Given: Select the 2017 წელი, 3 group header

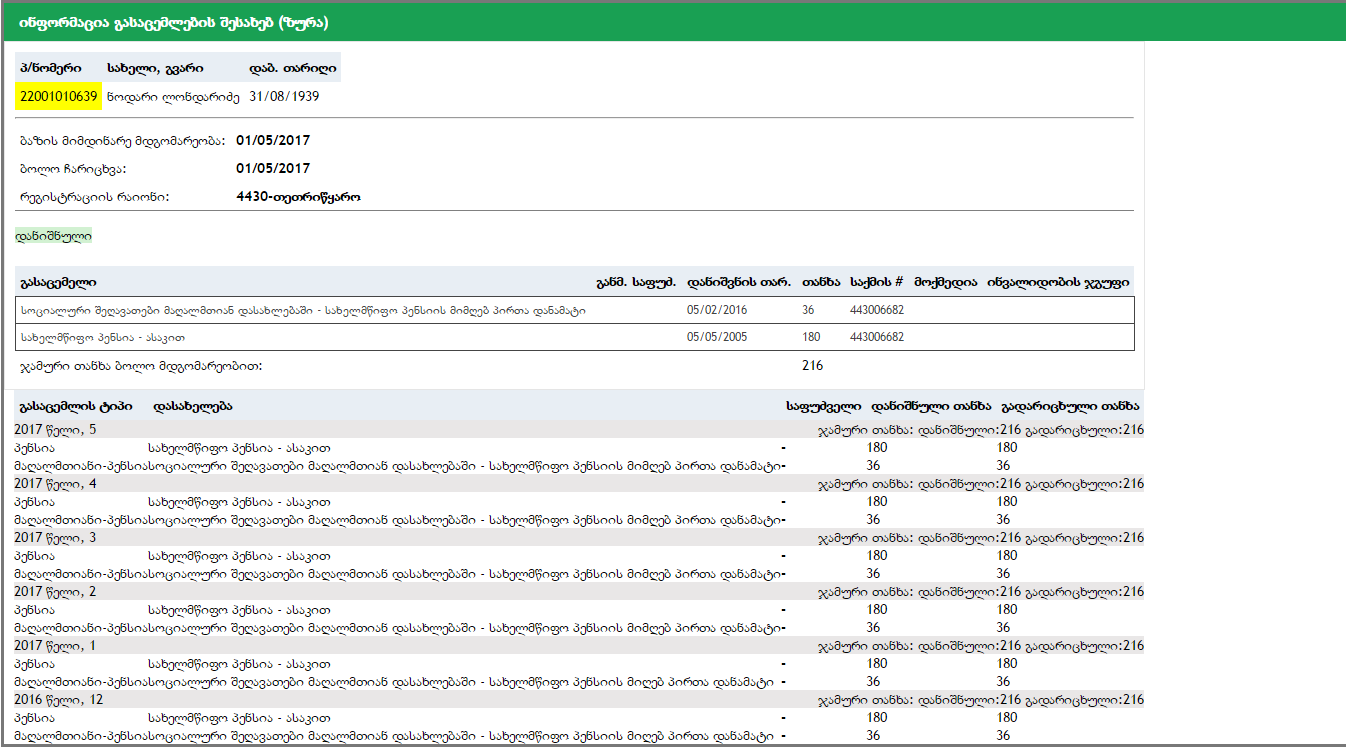Looking at the screenshot, I should click(x=56, y=538).
